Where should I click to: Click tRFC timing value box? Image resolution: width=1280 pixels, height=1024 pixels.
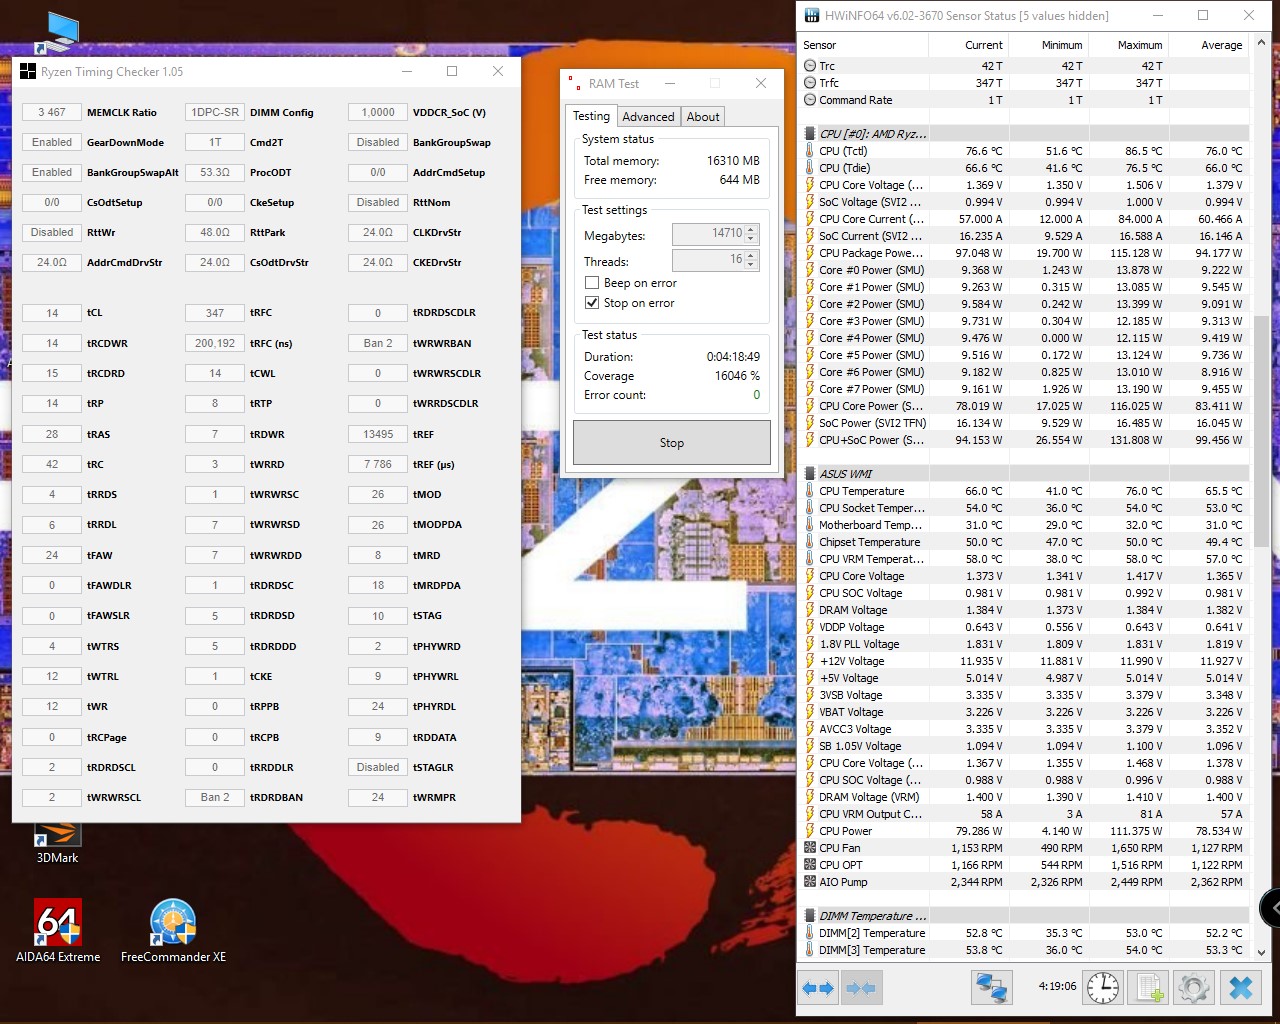click(x=215, y=313)
